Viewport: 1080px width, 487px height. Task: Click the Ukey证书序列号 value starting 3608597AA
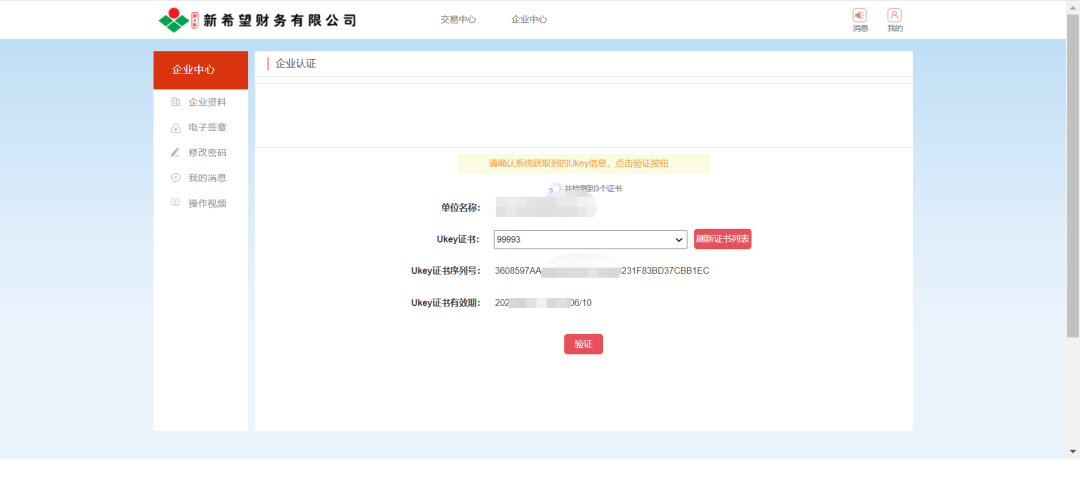coord(602,271)
